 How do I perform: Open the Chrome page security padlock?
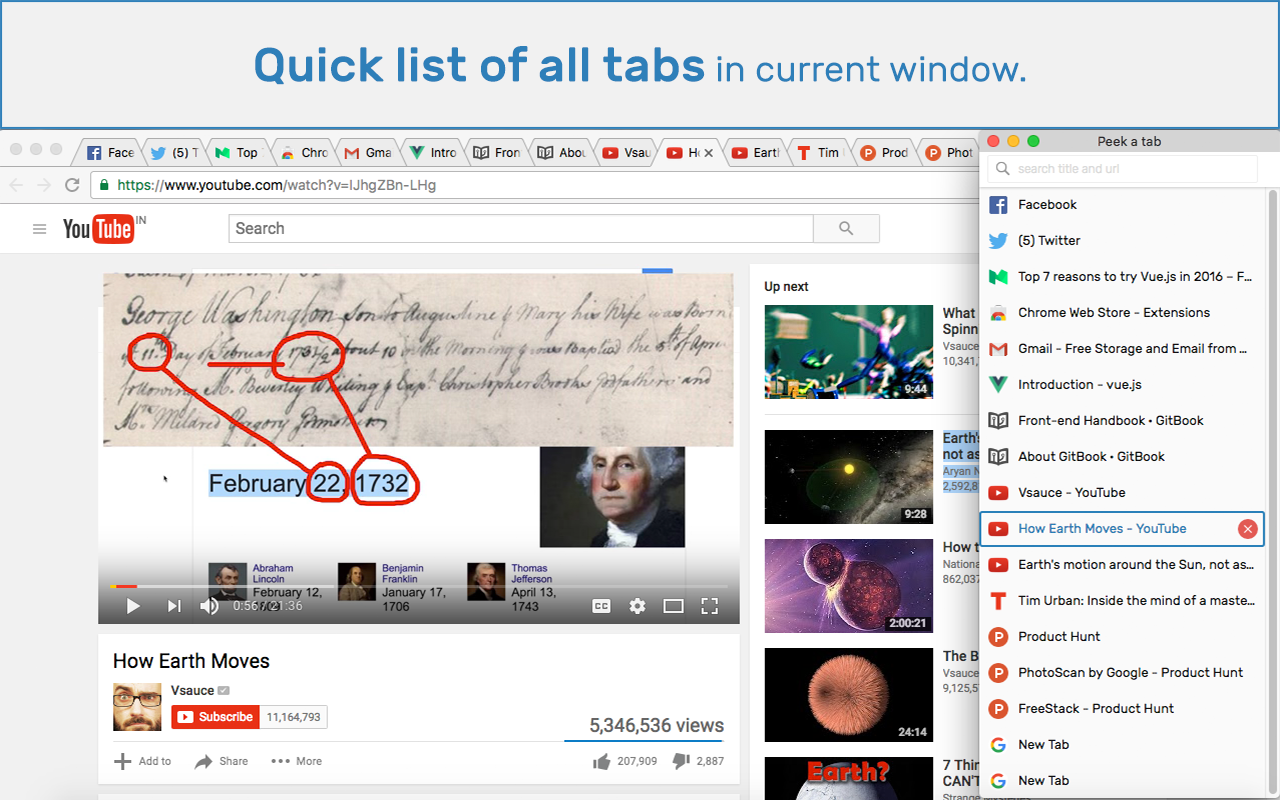point(103,185)
